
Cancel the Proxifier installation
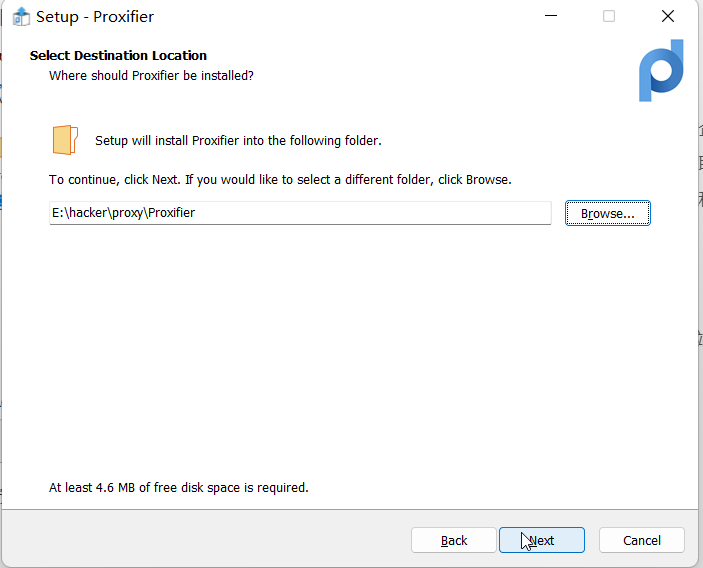point(642,540)
